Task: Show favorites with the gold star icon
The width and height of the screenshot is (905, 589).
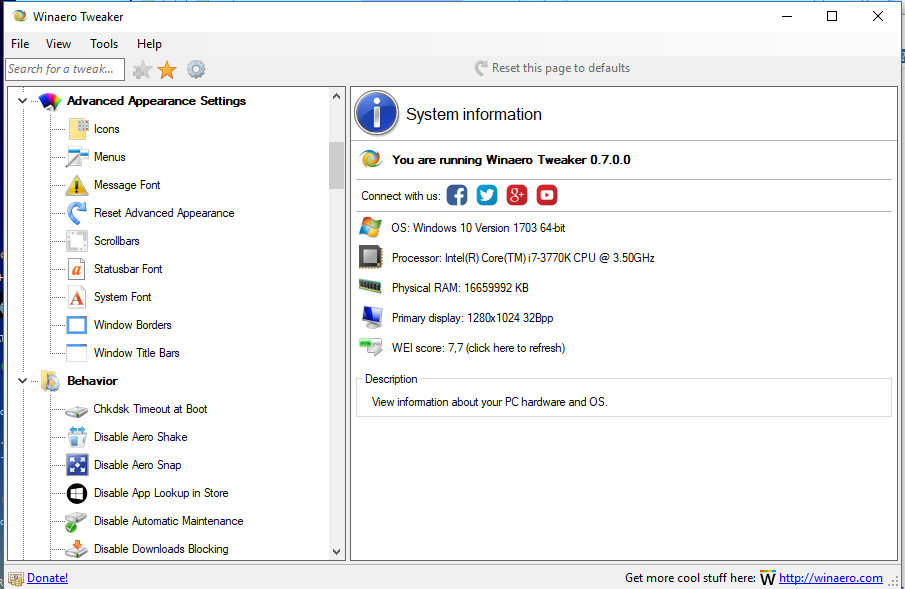Action: pos(167,70)
